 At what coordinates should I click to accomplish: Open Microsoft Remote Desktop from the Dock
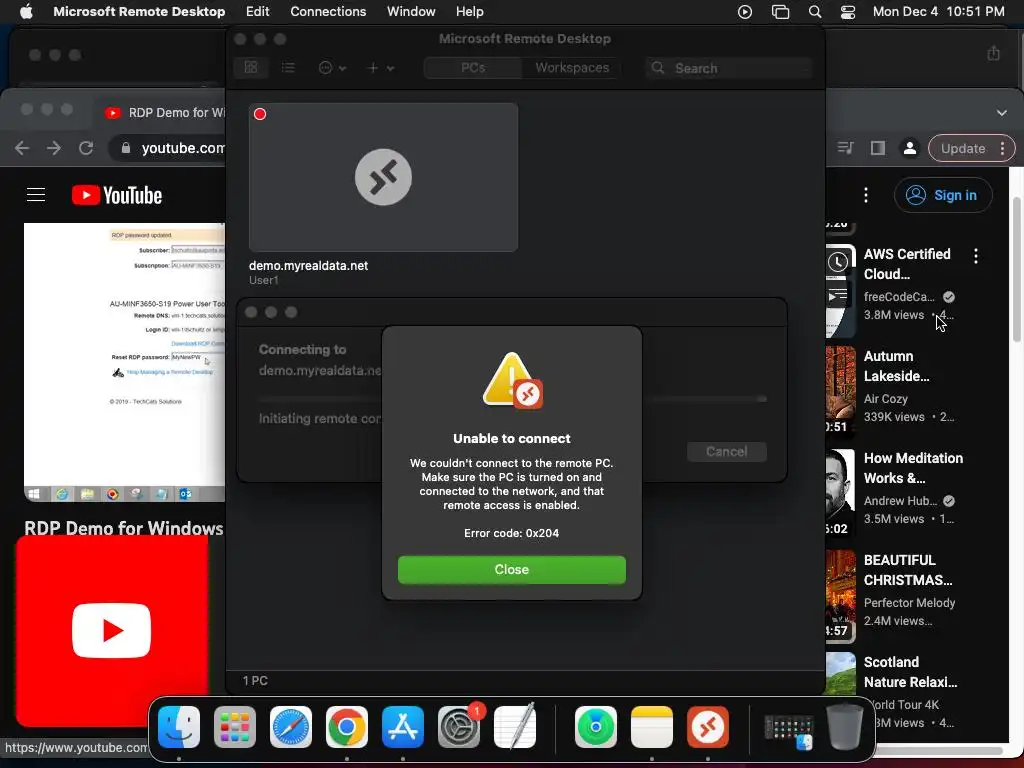point(708,727)
